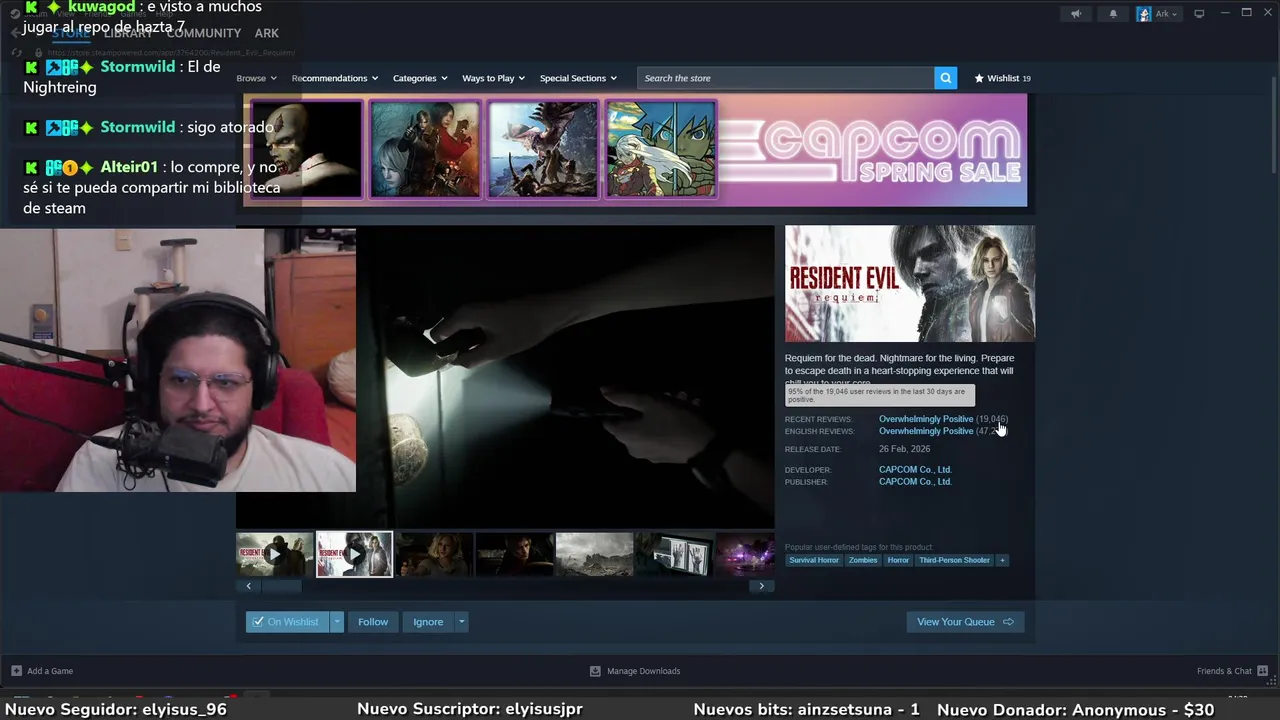Open the wishlist options dropdown arrow

tap(337, 622)
